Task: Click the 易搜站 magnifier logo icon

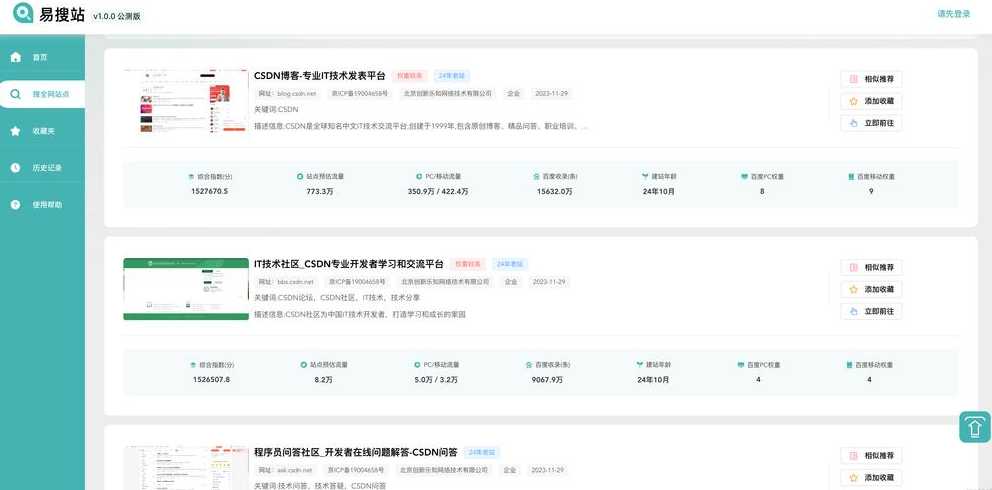Action: 23,13
